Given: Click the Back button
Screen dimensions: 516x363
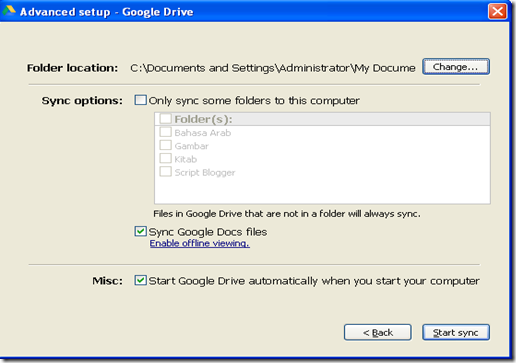Looking at the screenshot, I should 378,332.
